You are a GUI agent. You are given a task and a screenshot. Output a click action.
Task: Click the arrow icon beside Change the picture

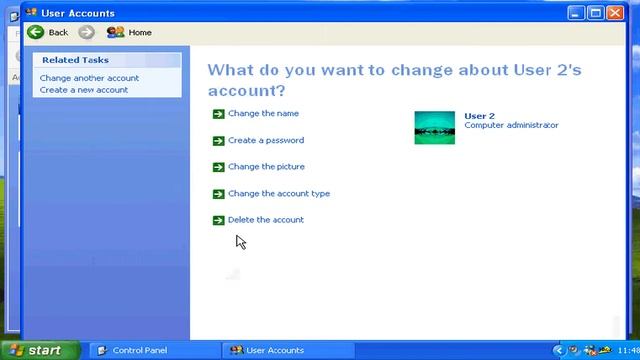[x=218, y=167]
